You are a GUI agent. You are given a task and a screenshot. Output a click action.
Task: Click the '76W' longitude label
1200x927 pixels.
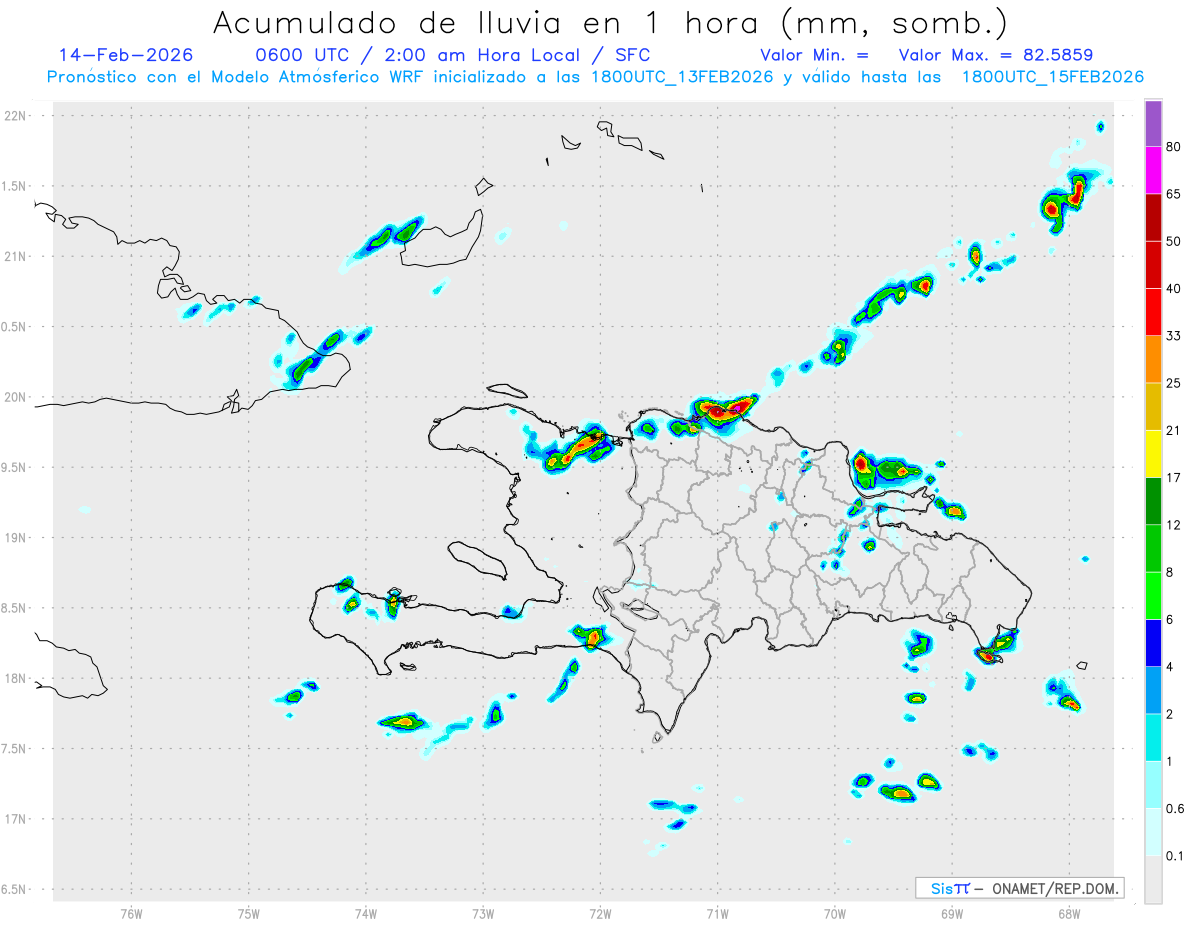(x=131, y=913)
